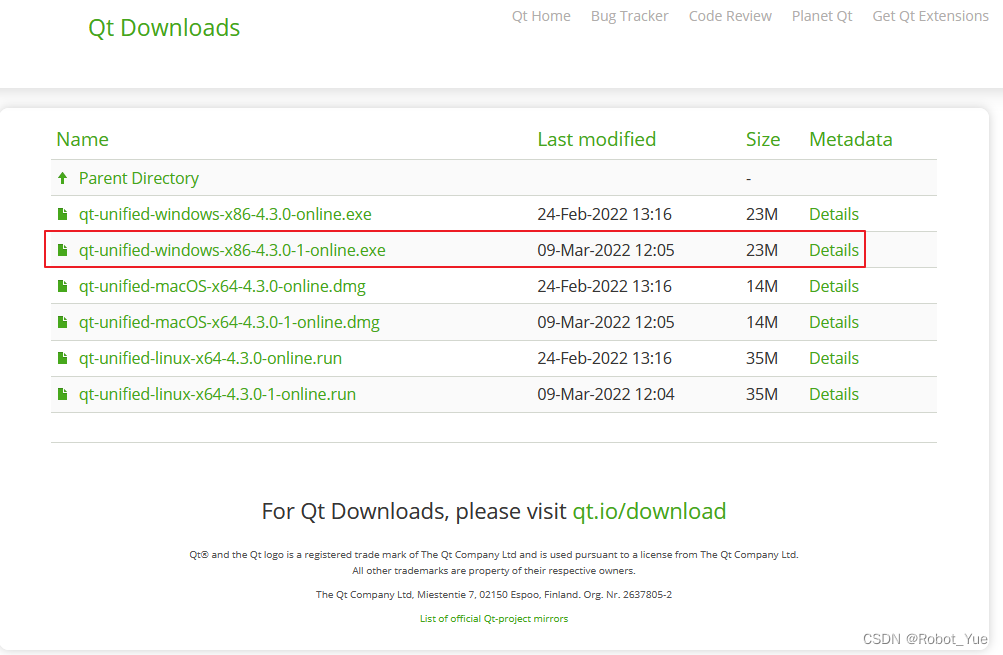The image size is (1003, 655).
Task: Click the Qt Downloads page title
Action: click(x=164, y=28)
